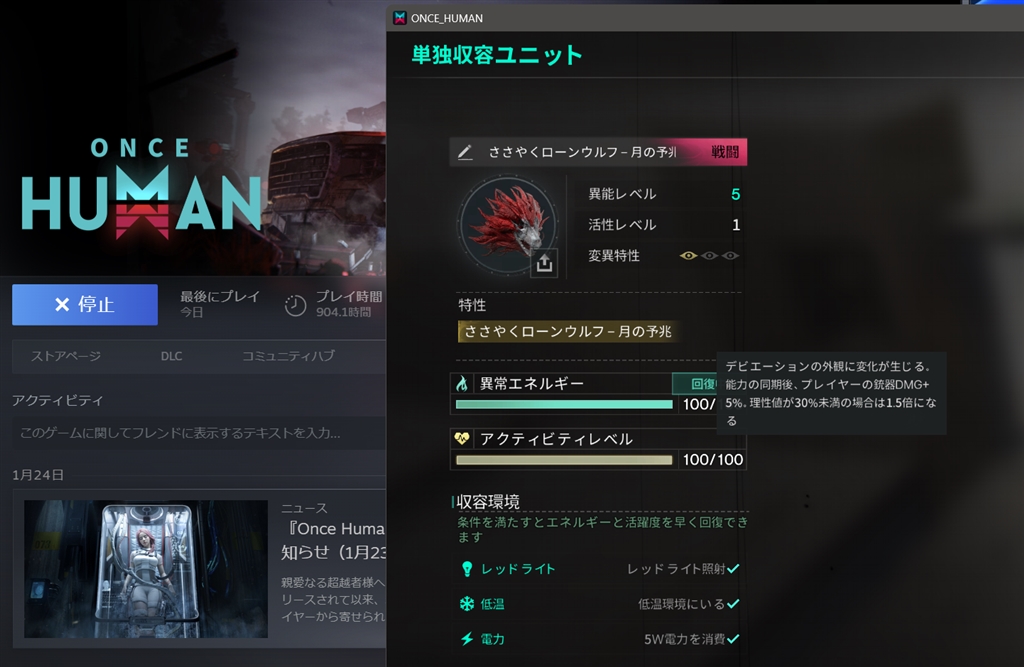Open the 『Once Human news headline link
The image size is (1024, 667).
[x=333, y=540]
